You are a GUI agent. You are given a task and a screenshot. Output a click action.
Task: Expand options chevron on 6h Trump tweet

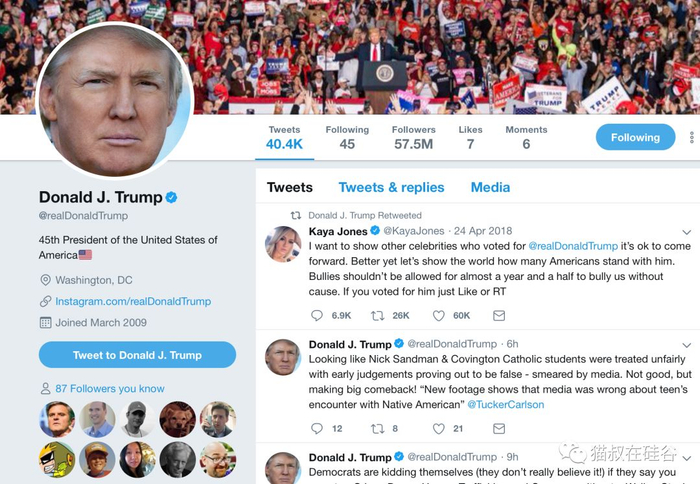tap(687, 345)
